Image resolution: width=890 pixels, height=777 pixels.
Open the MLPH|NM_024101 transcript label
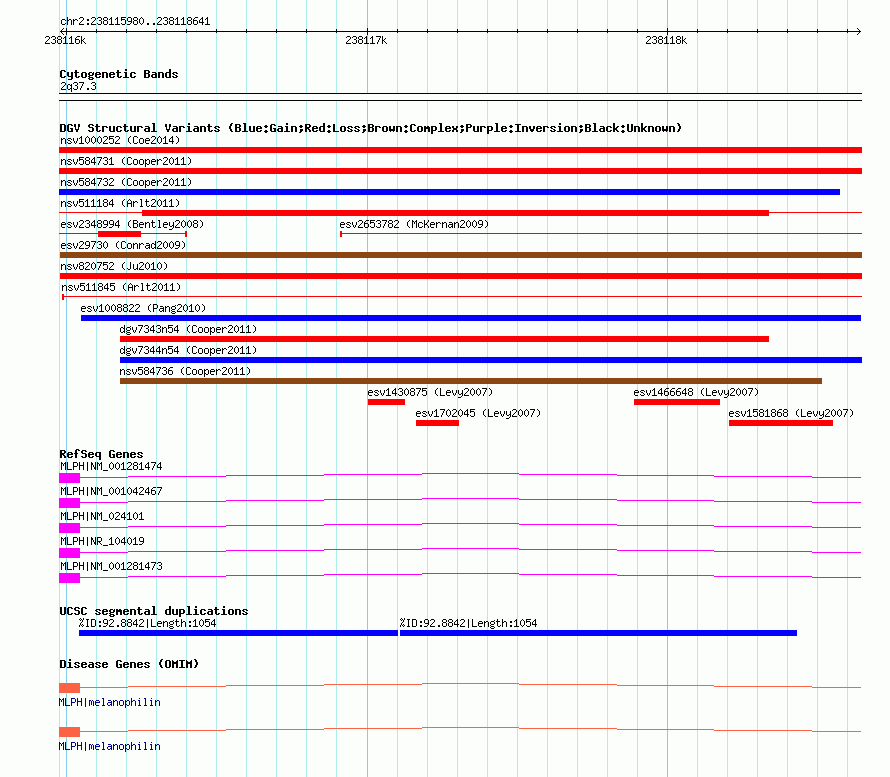coord(102,516)
